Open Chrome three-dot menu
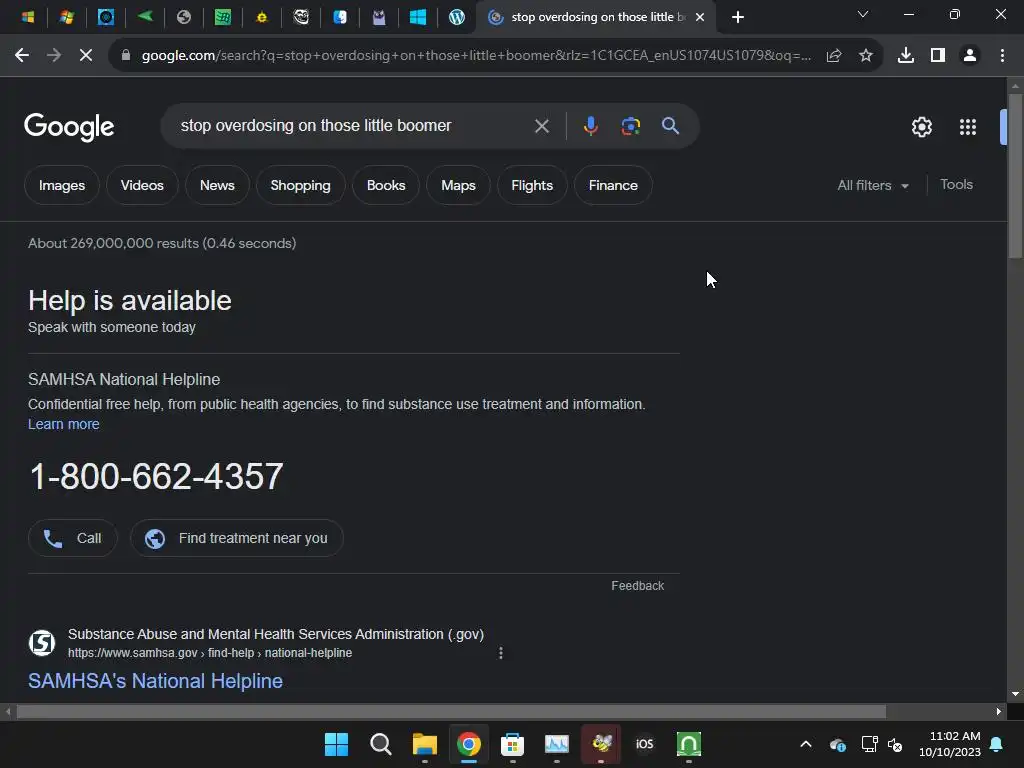The image size is (1024, 768). click(x=1002, y=56)
